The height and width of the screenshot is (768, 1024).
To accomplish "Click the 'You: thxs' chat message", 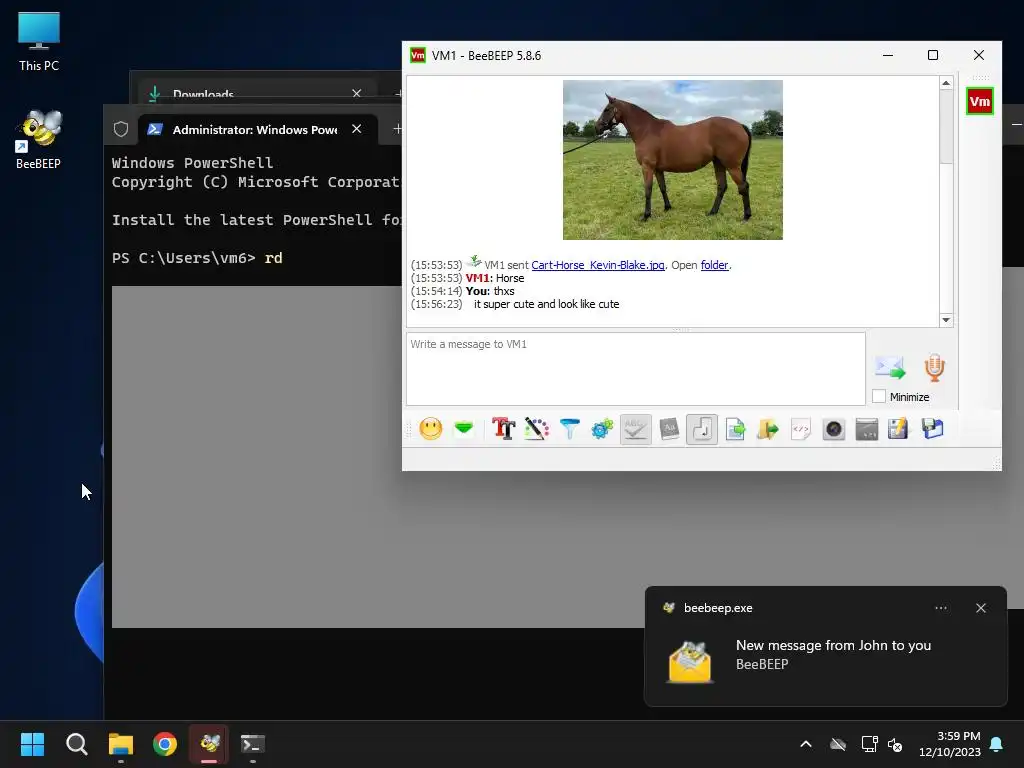I will tap(490, 291).
